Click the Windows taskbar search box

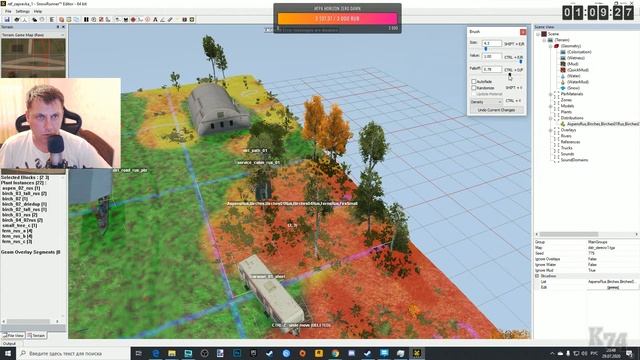coord(73,353)
